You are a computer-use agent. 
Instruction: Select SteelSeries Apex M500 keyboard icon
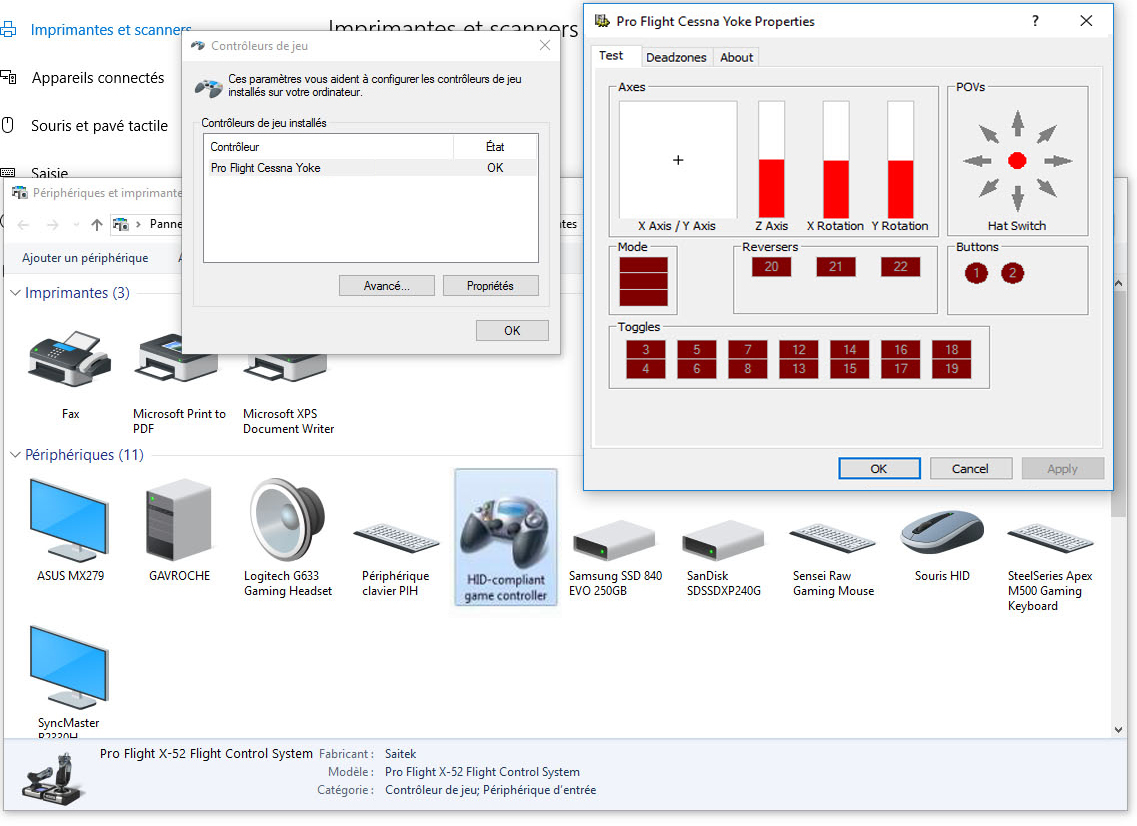(1050, 540)
